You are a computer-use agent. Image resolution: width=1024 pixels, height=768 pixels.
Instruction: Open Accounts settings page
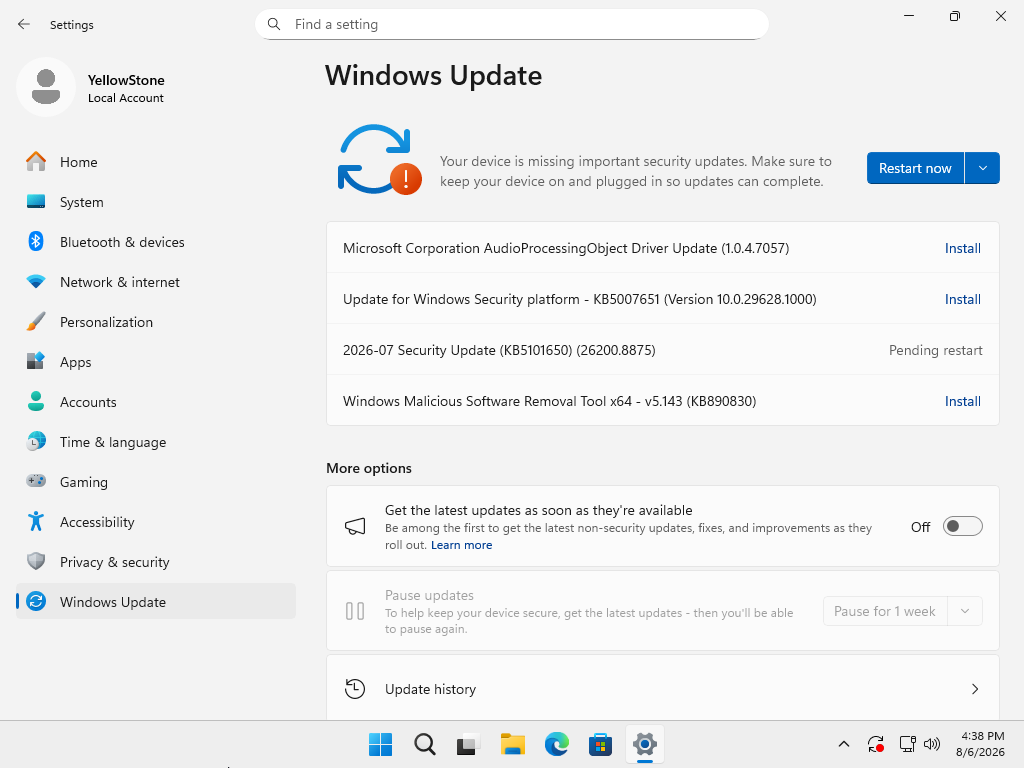[x=156, y=402]
